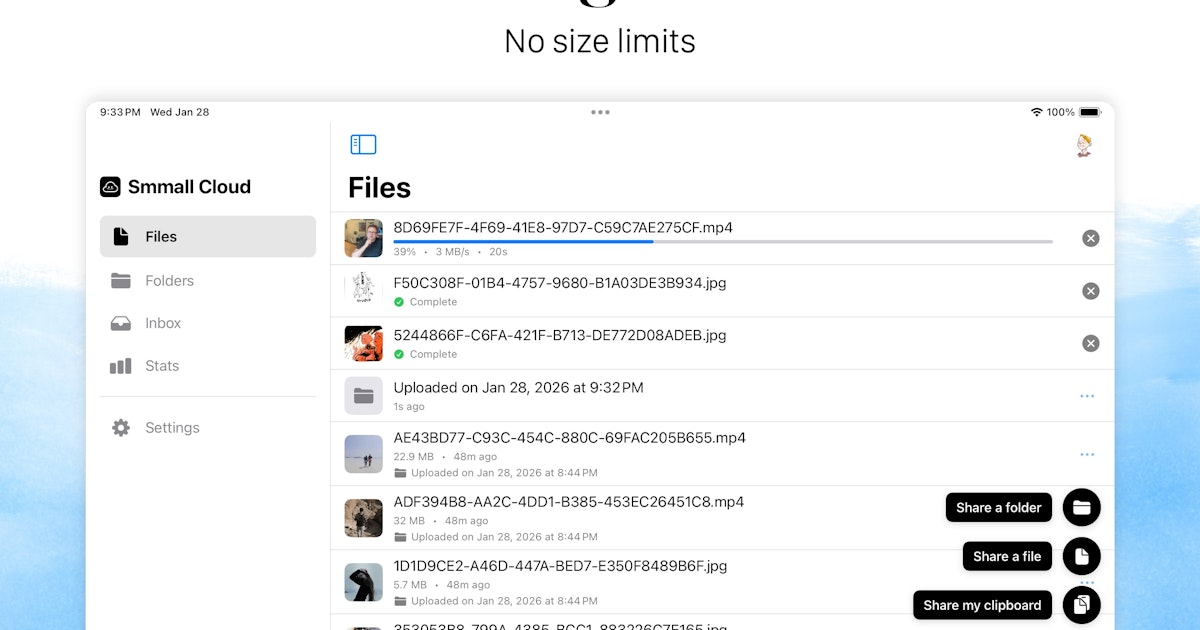The image size is (1200, 630).
Task: Open more options for the 9:32 PM folder
Action: click(1087, 396)
